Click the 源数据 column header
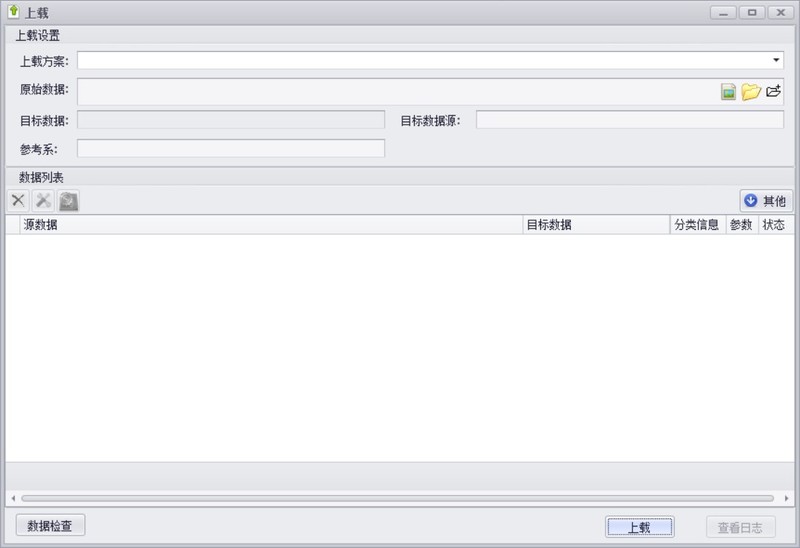Image resolution: width=800 pixels, height=548 pixels. (270, 225)
